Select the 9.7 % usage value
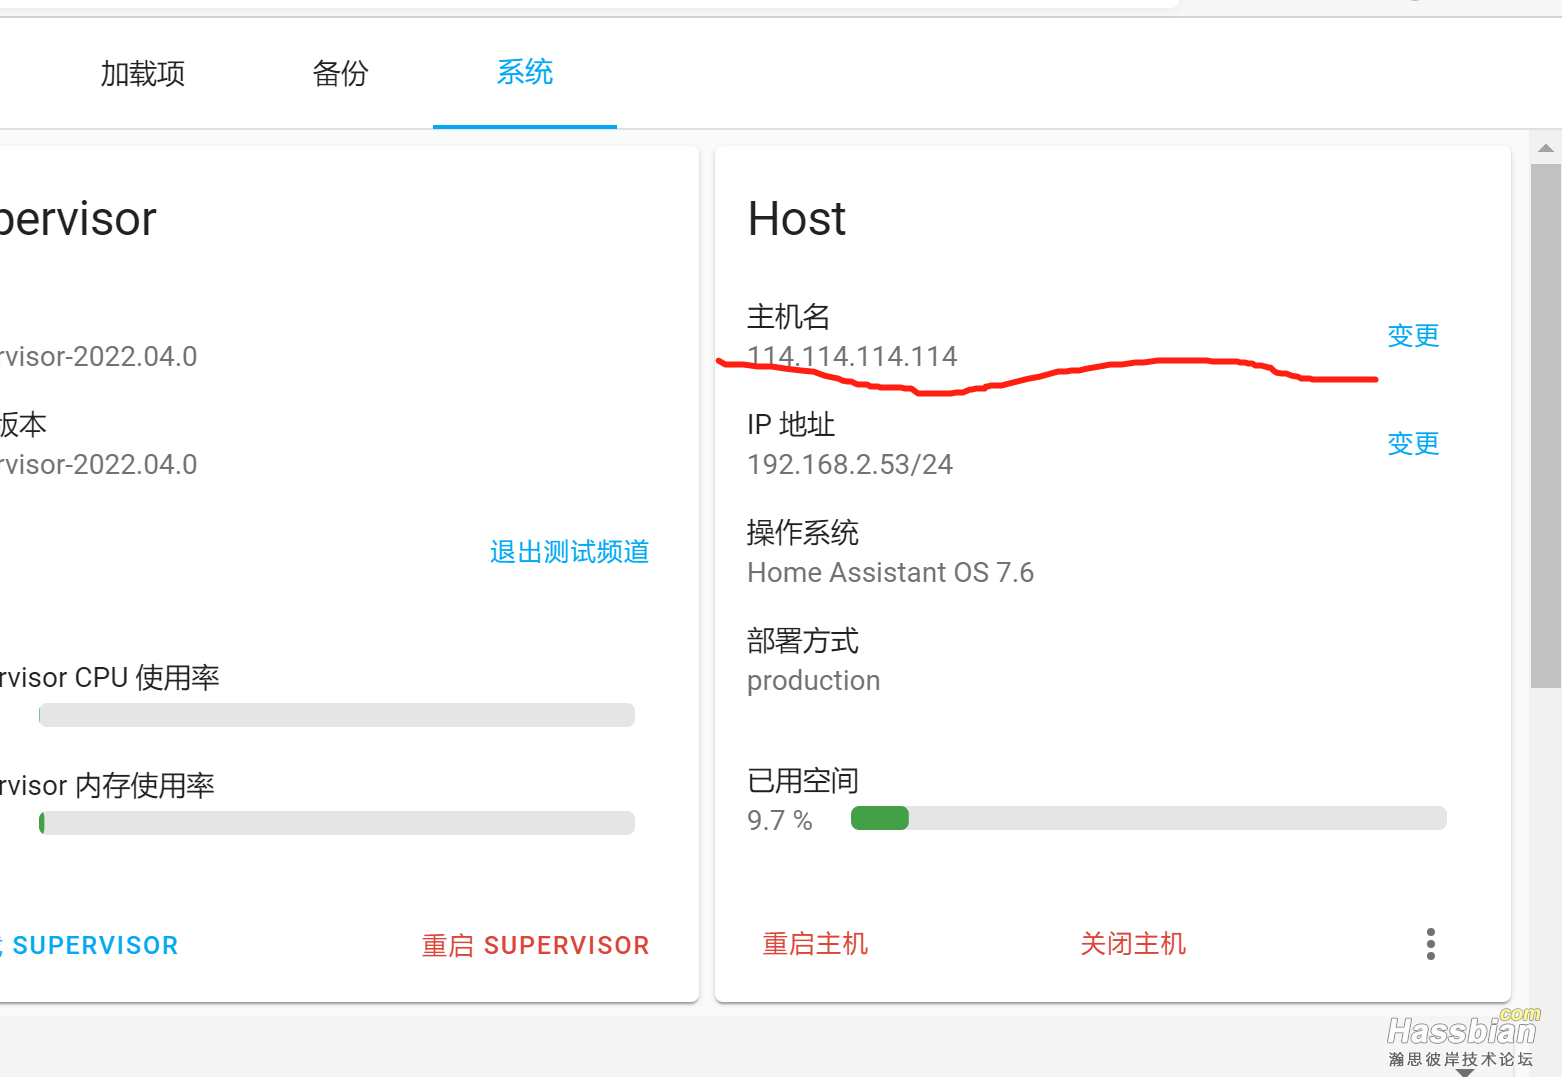 [780, 821]
